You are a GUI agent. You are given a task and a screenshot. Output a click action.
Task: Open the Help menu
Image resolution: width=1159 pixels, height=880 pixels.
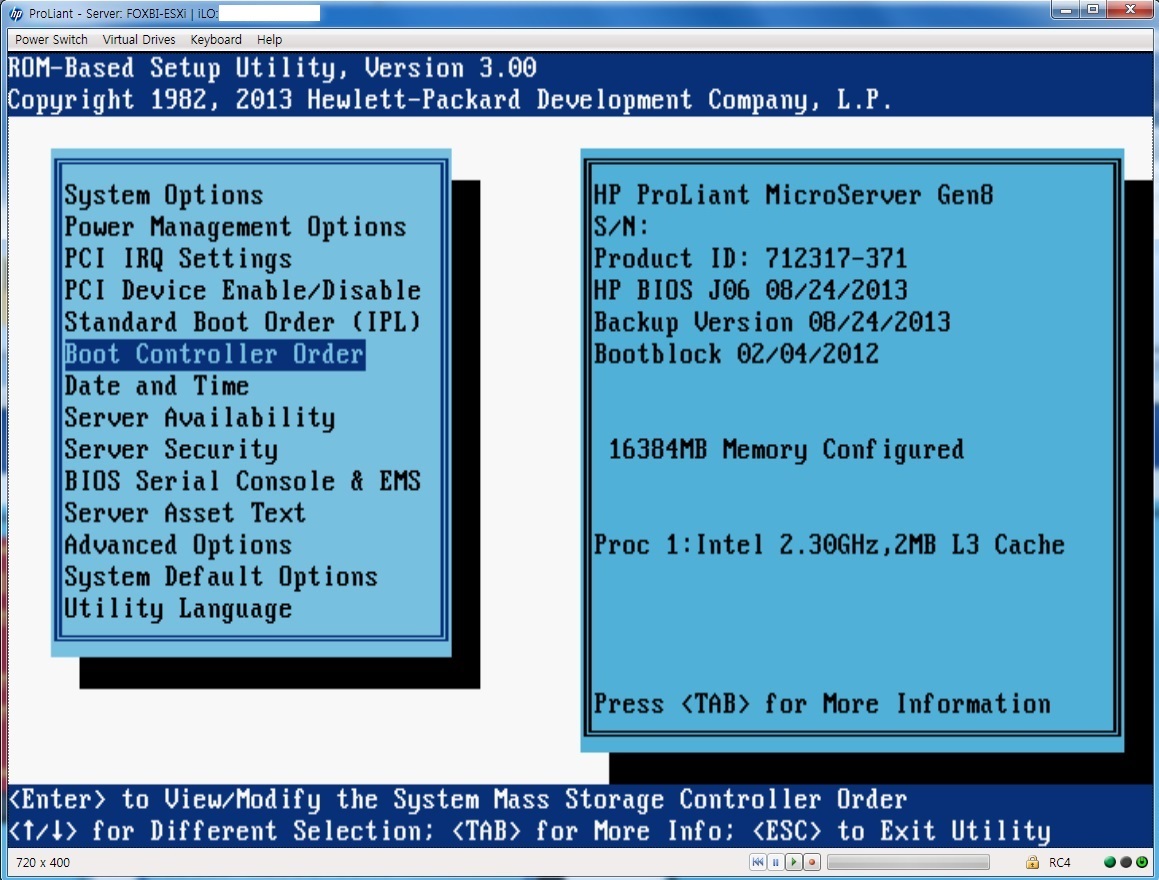(269, 39)
